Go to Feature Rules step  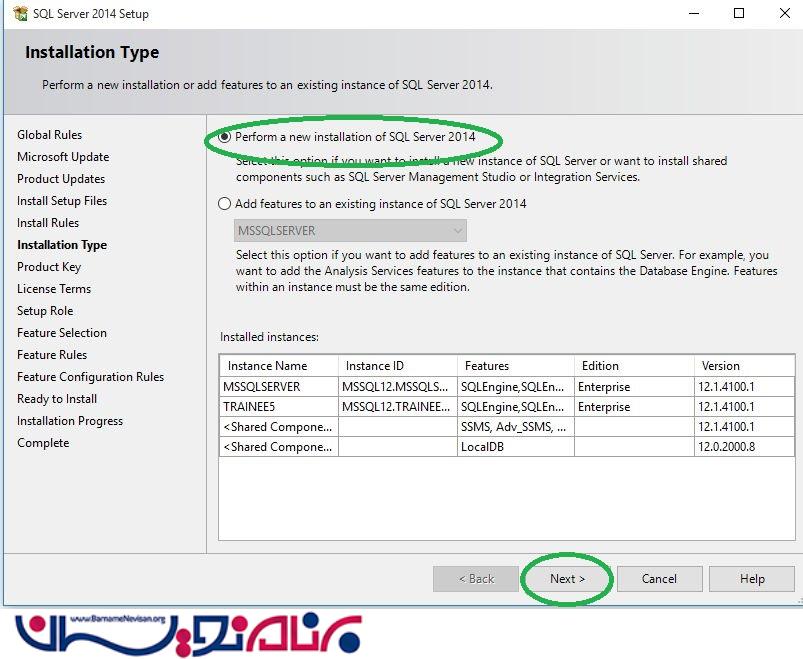pyautogui.click(x=52, y=355)
